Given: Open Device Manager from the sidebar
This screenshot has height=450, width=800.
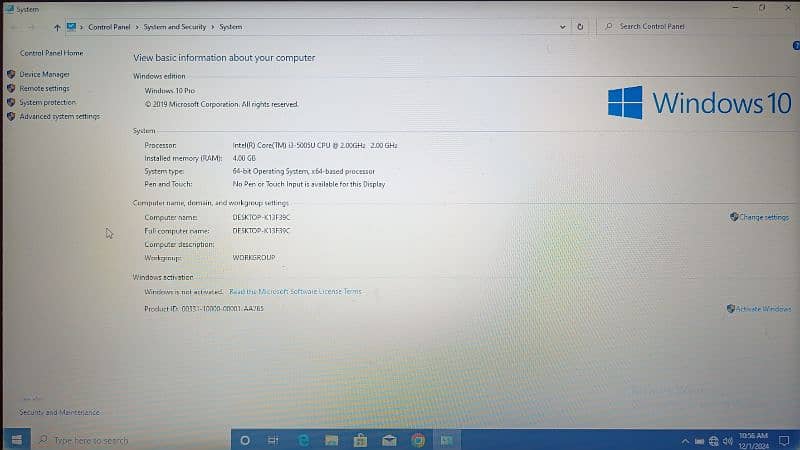Looking at the screenshot, I should pos(44,74).
